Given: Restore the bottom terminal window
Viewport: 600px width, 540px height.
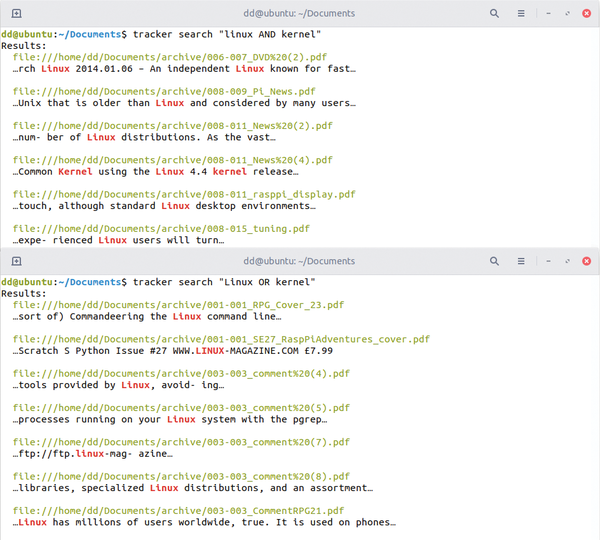Looking at the screenshot, I should coord(567,261).
